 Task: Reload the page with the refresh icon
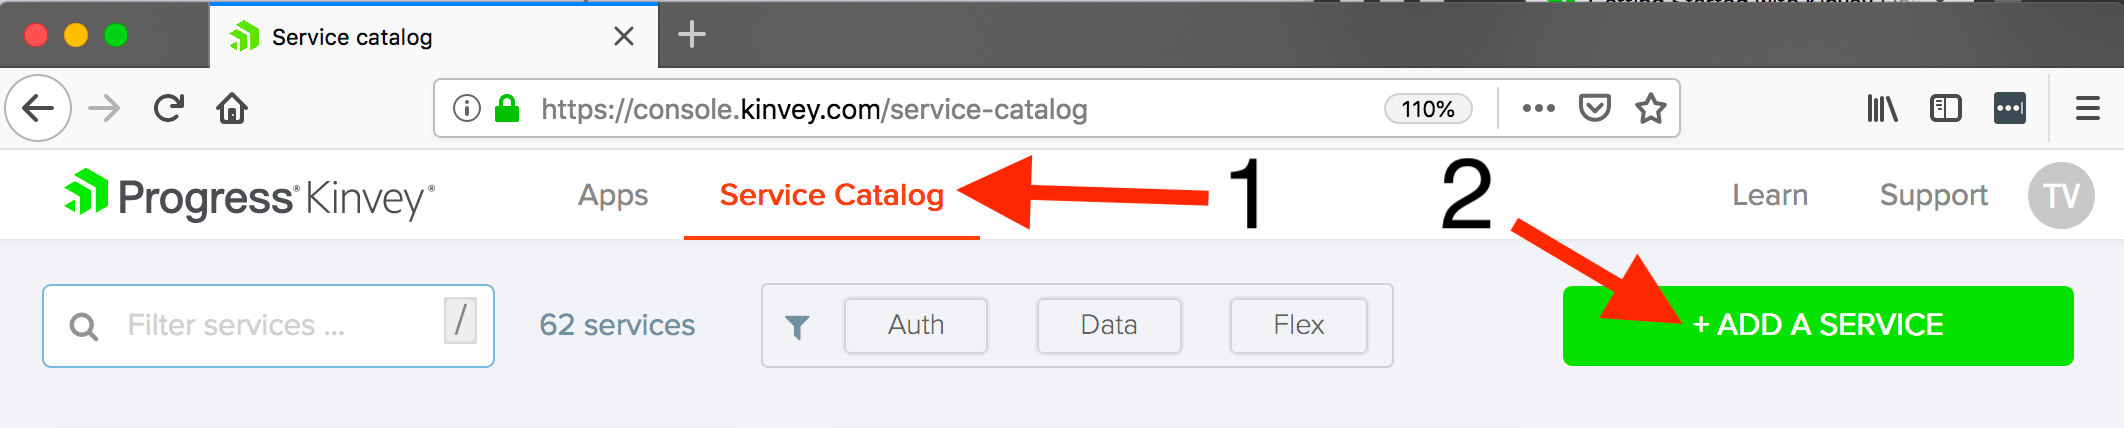pyautogui.click(x=169, y=108)
